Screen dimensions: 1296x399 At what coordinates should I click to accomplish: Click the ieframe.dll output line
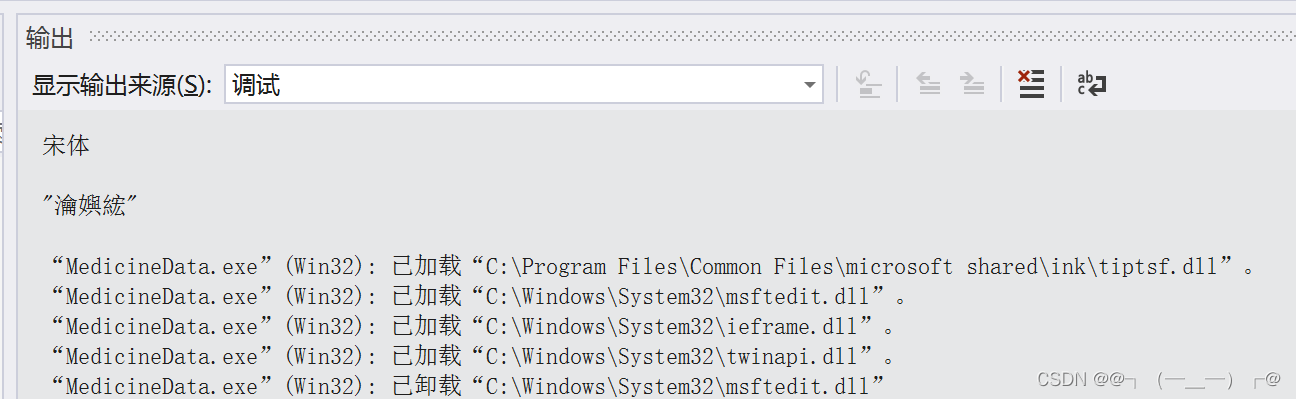click(x=472, y=327)
